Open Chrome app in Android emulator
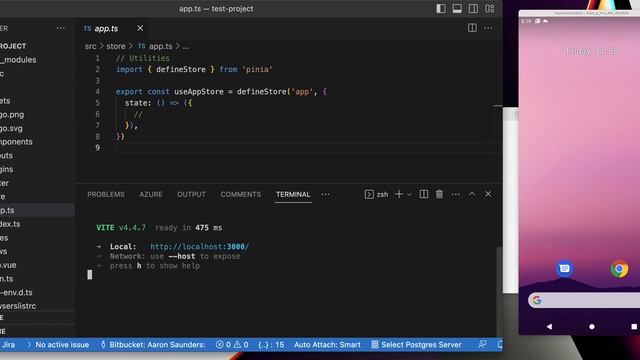Image resolution: width=640 pixels, height=360 pixels. pos(619,269)
